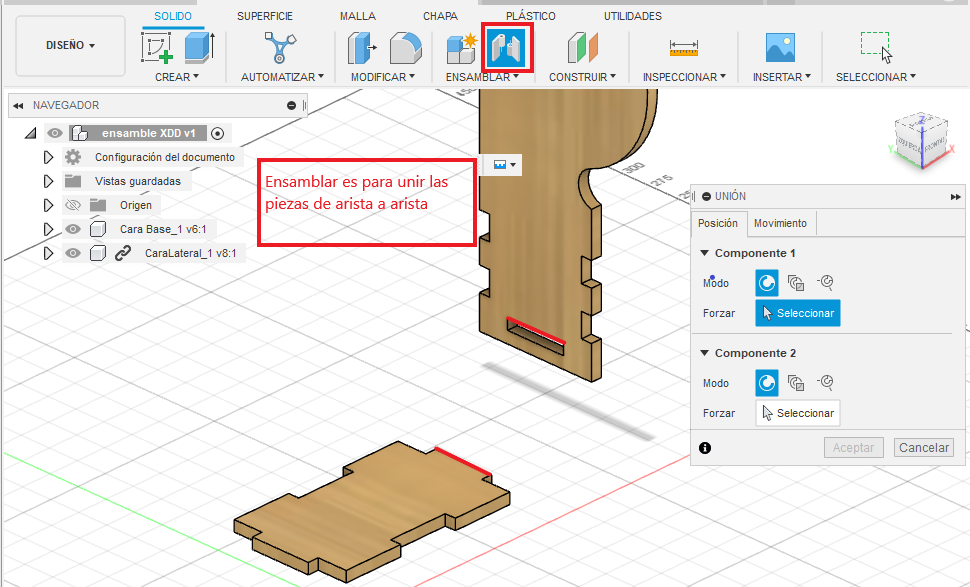Choose Two Edge Intersection mode for Componente 2
The image size is (970, 587).
[825, 383]
